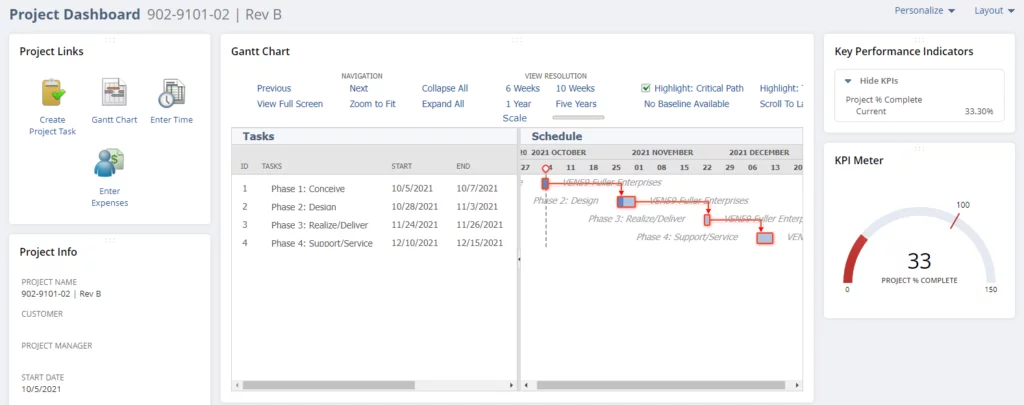Screen dimensions: 1024x405
Task: Set view resolution to 10 Weeks
Action: pos(575,88)
